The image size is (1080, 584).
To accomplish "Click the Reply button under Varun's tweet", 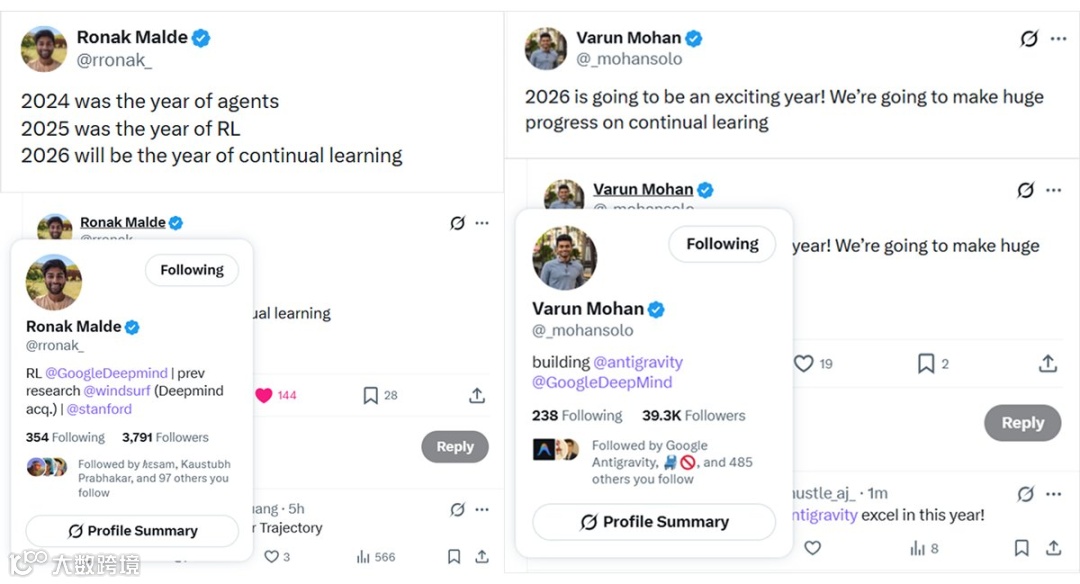I will click(x=1022, y=423).
